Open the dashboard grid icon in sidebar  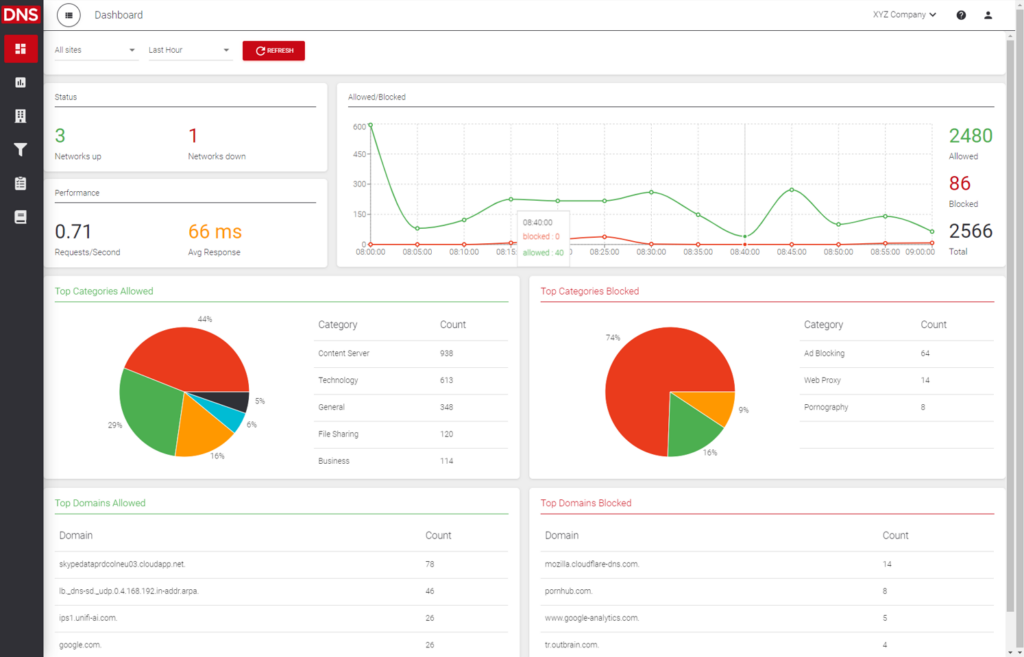tap(21, 49)
